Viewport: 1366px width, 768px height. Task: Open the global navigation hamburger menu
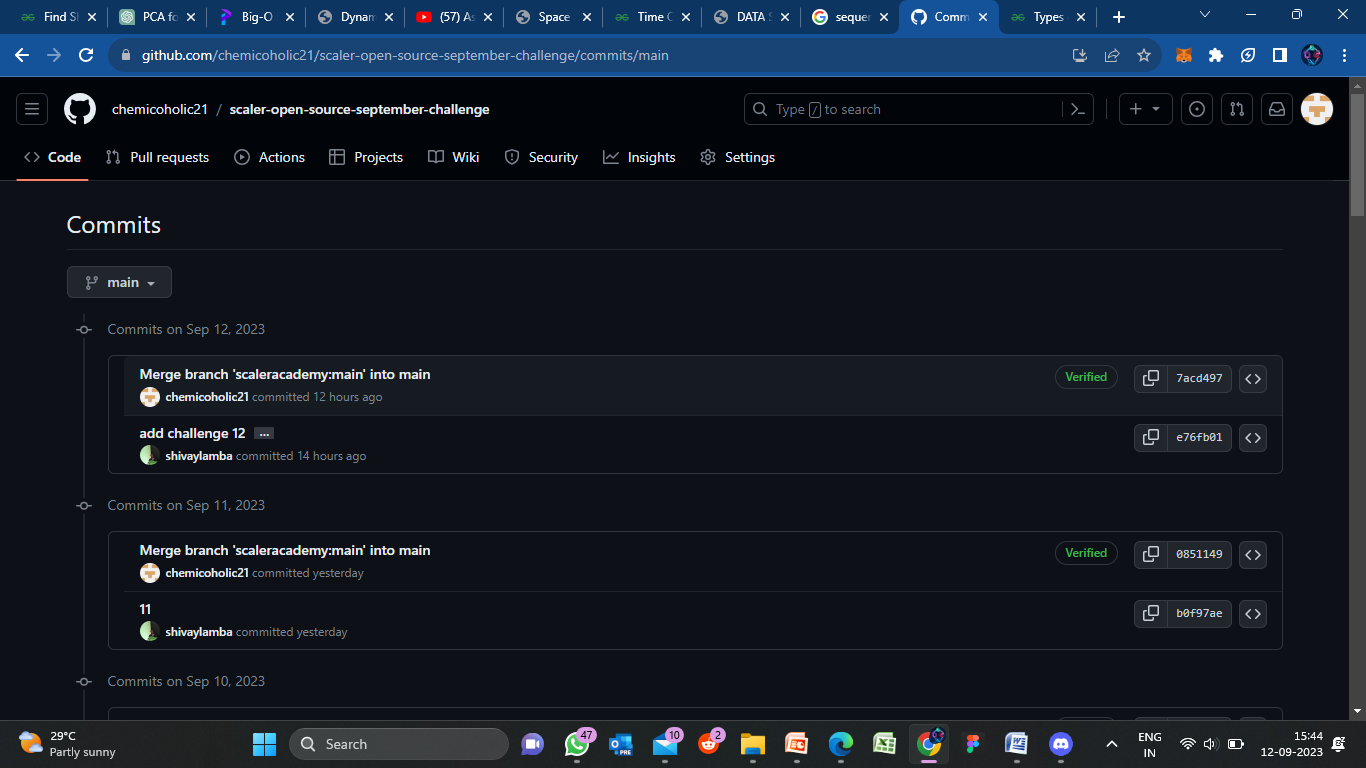point(31,109)
